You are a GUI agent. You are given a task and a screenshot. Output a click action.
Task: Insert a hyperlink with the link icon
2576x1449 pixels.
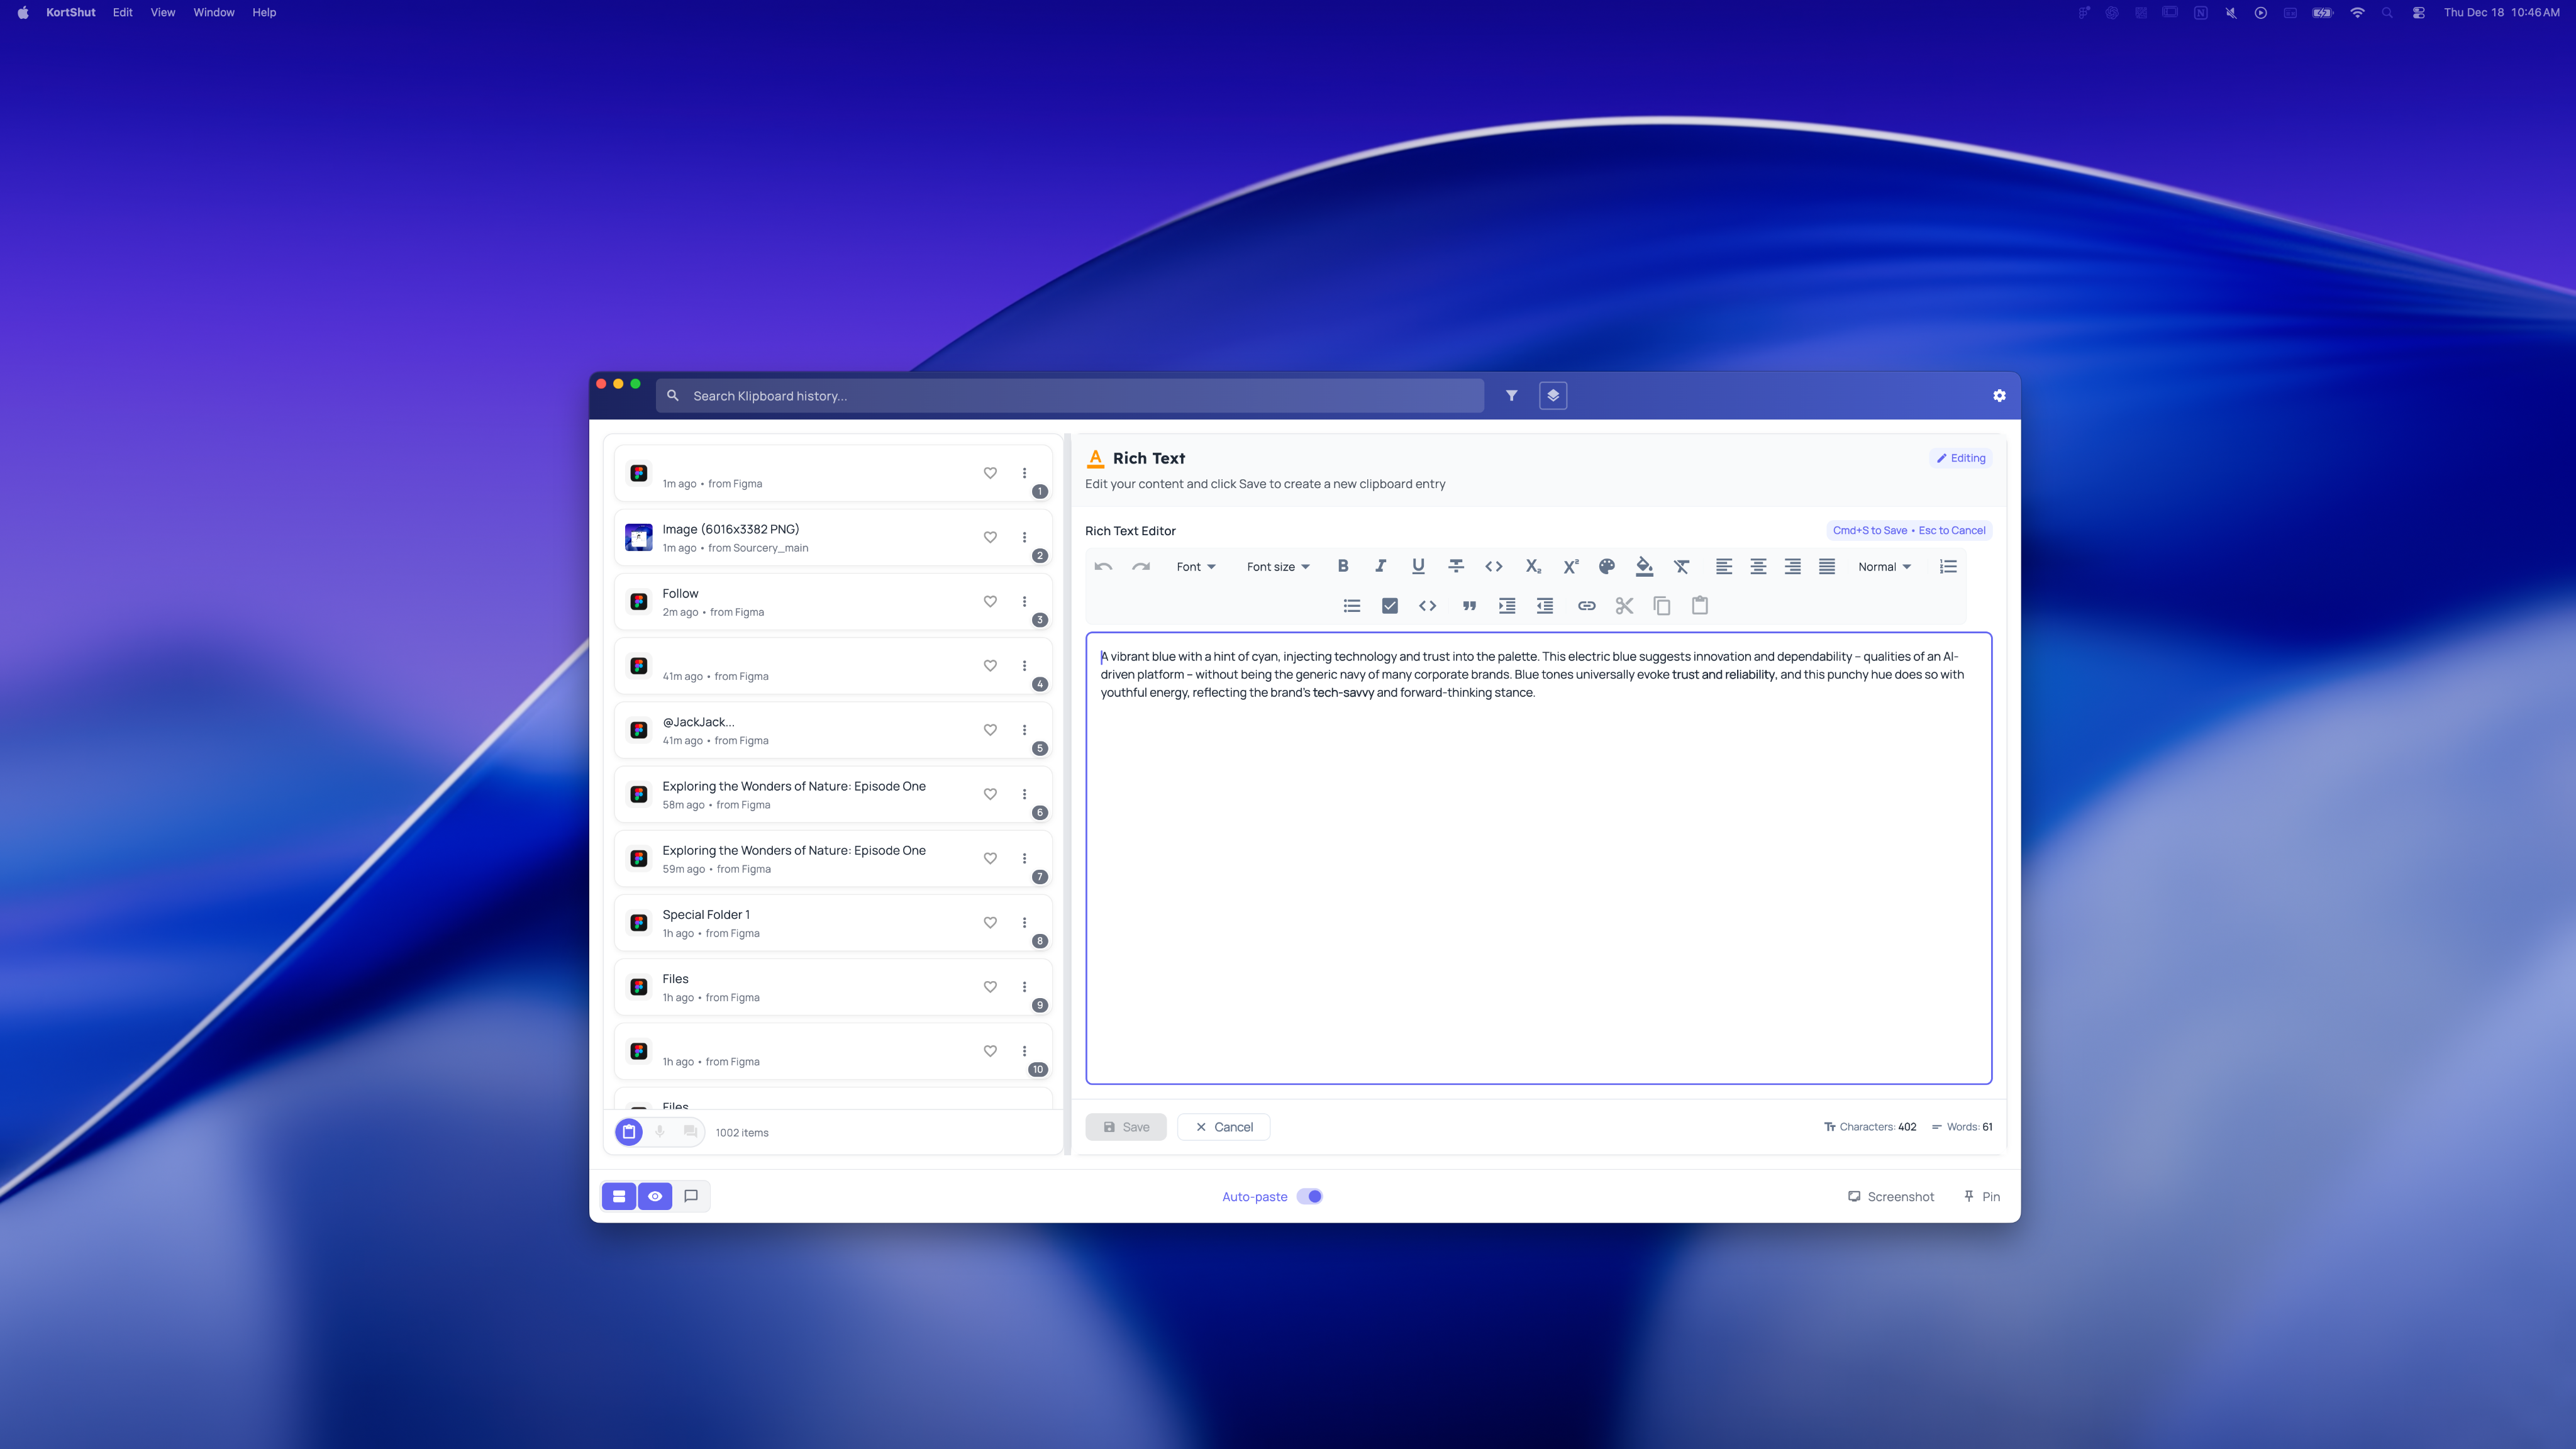[x=1586, y=606]
